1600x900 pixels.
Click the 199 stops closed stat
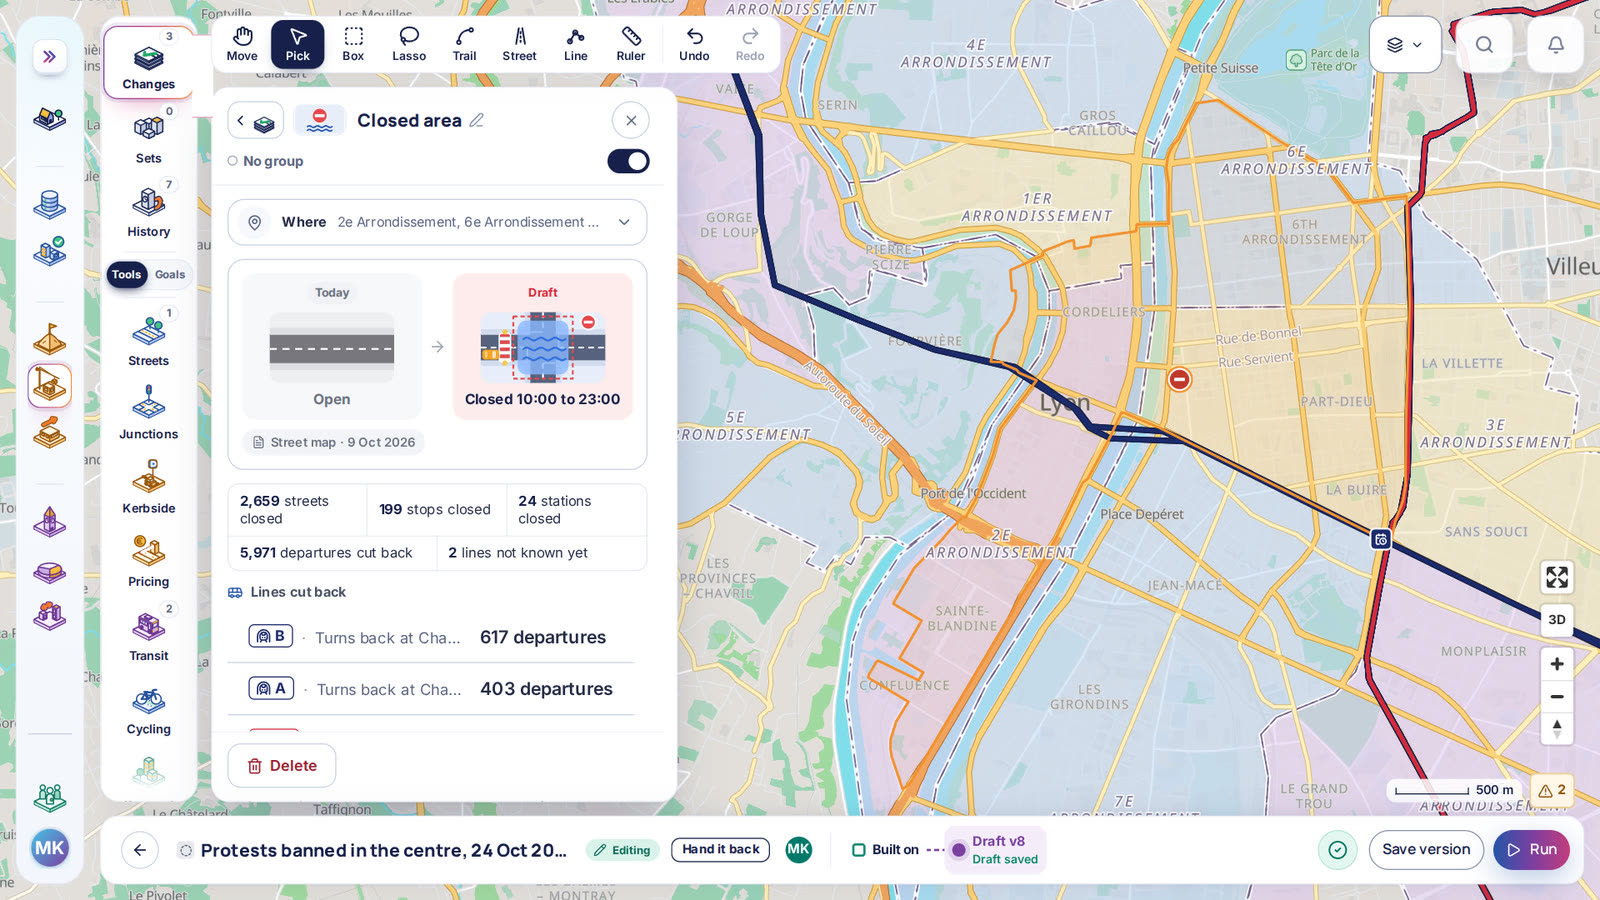[x=436, y=510]
